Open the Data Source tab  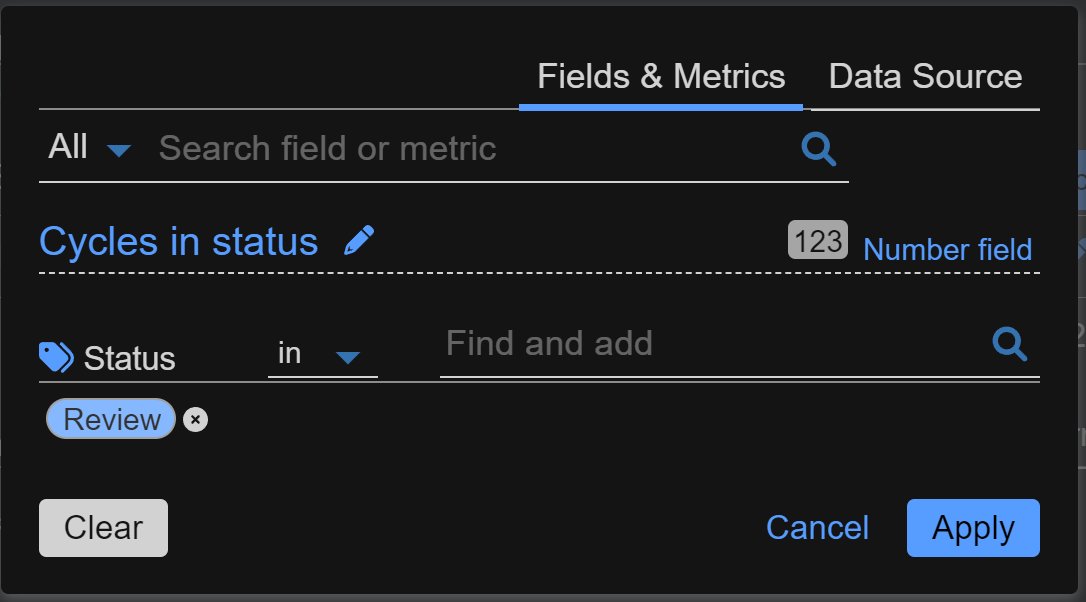pyautogui.click(x=925, y=77)
